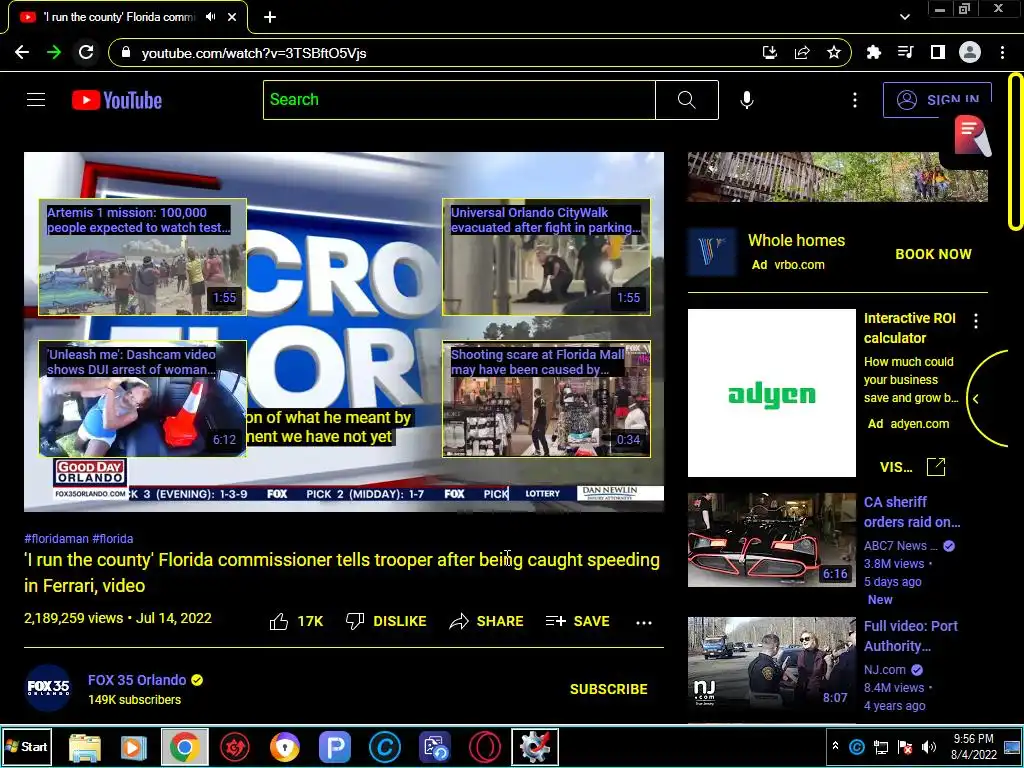The height and width of the screenshot is (768, 1024).
Task: Mute the tab audio speaker icon
Action: [210, 17]
